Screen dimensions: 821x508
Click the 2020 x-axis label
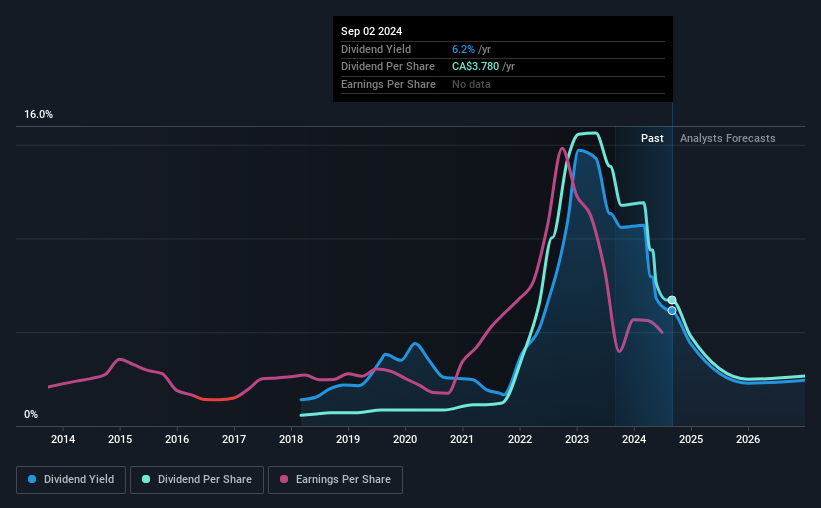(x=405, y=439)
